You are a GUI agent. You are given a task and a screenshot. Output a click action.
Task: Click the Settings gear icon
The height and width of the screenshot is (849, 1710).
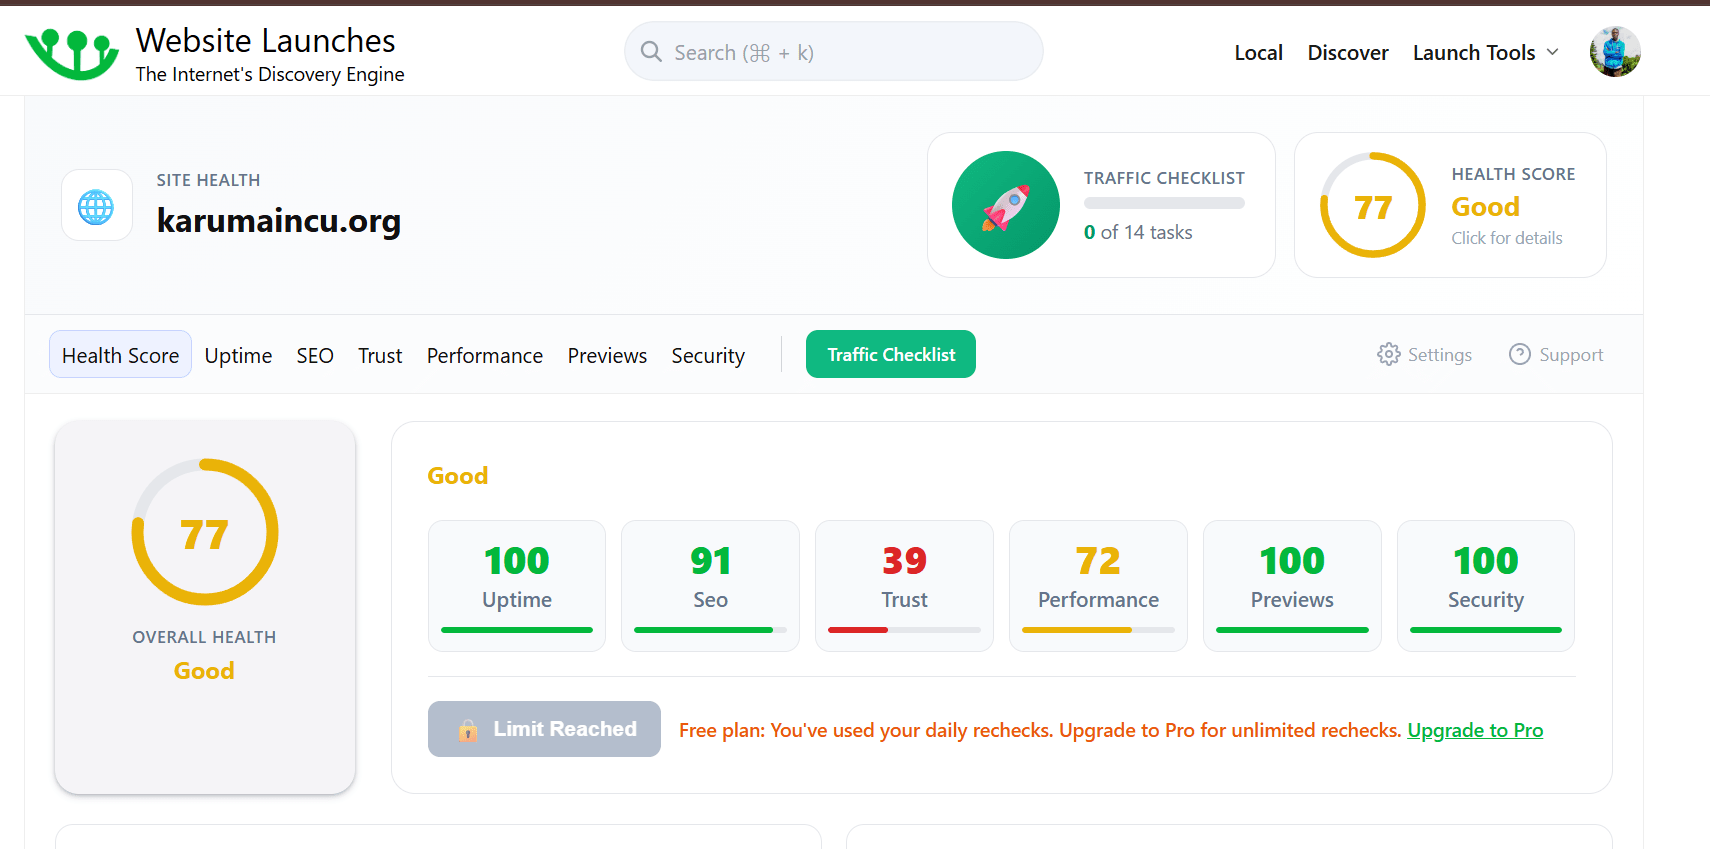click(1389, 354)
